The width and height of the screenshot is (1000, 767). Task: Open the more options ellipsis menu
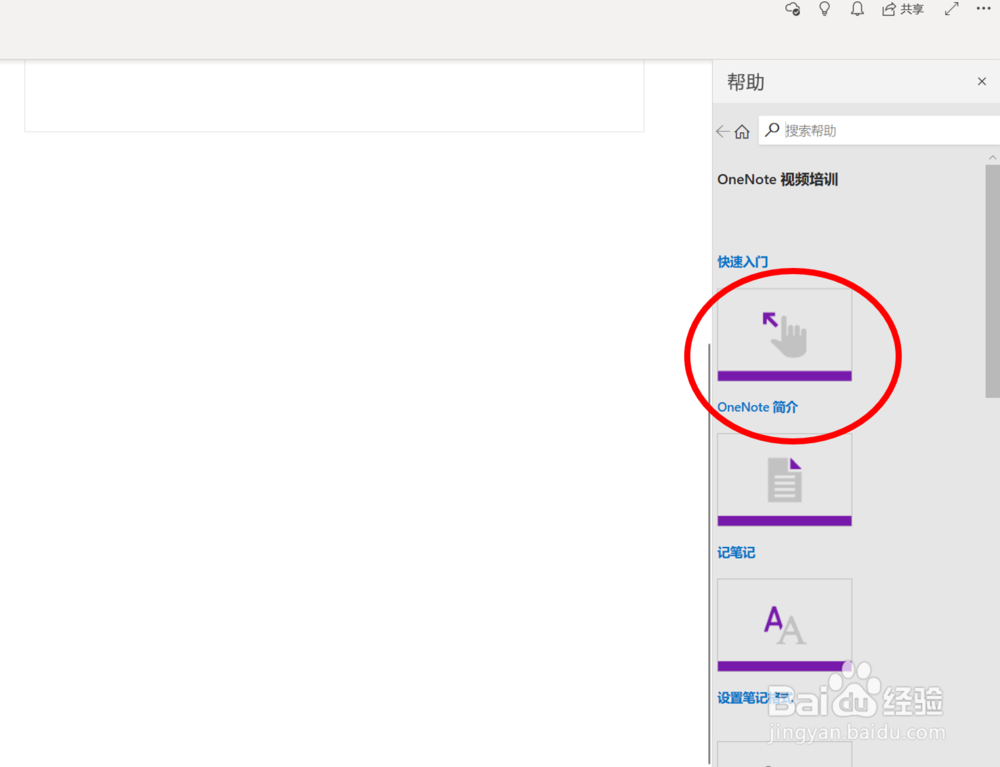[x=983, y=8]
